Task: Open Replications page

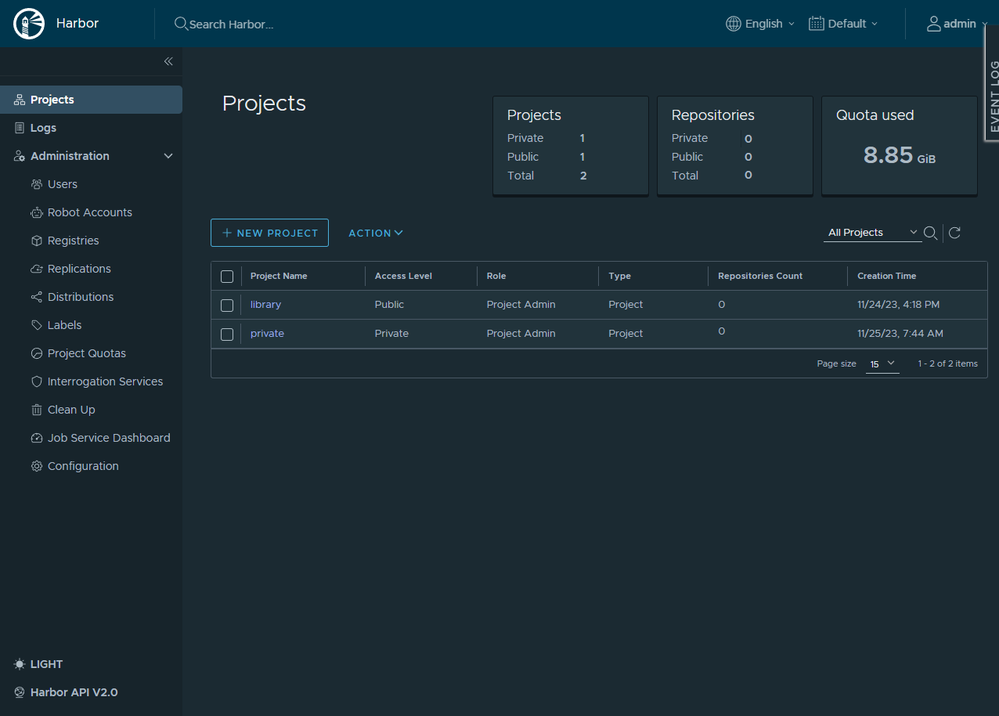Action: (79, 269)
